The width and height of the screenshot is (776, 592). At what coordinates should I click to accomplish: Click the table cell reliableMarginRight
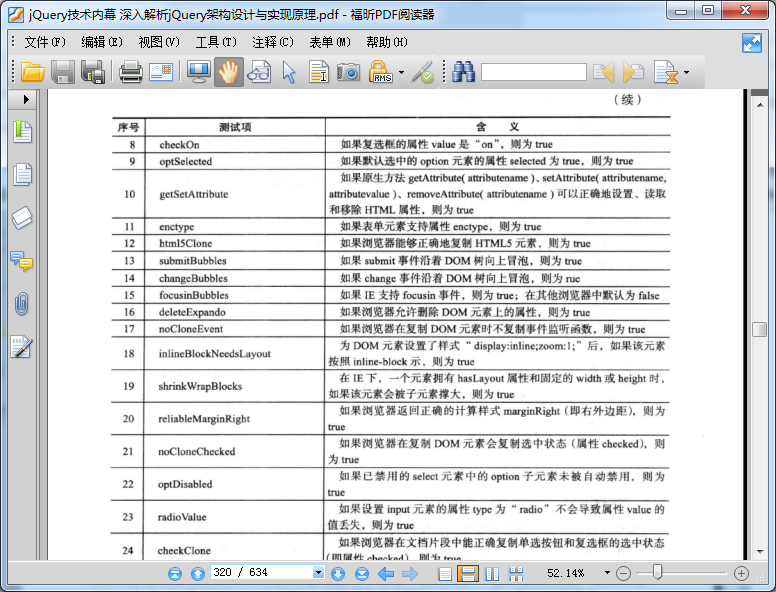tap(204, 419)
